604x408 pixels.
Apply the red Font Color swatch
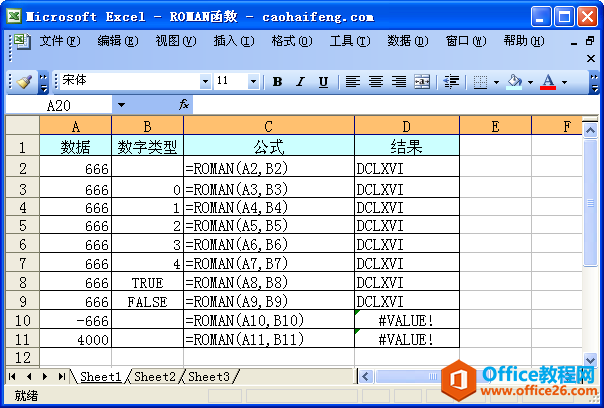(x=548, y=82)
